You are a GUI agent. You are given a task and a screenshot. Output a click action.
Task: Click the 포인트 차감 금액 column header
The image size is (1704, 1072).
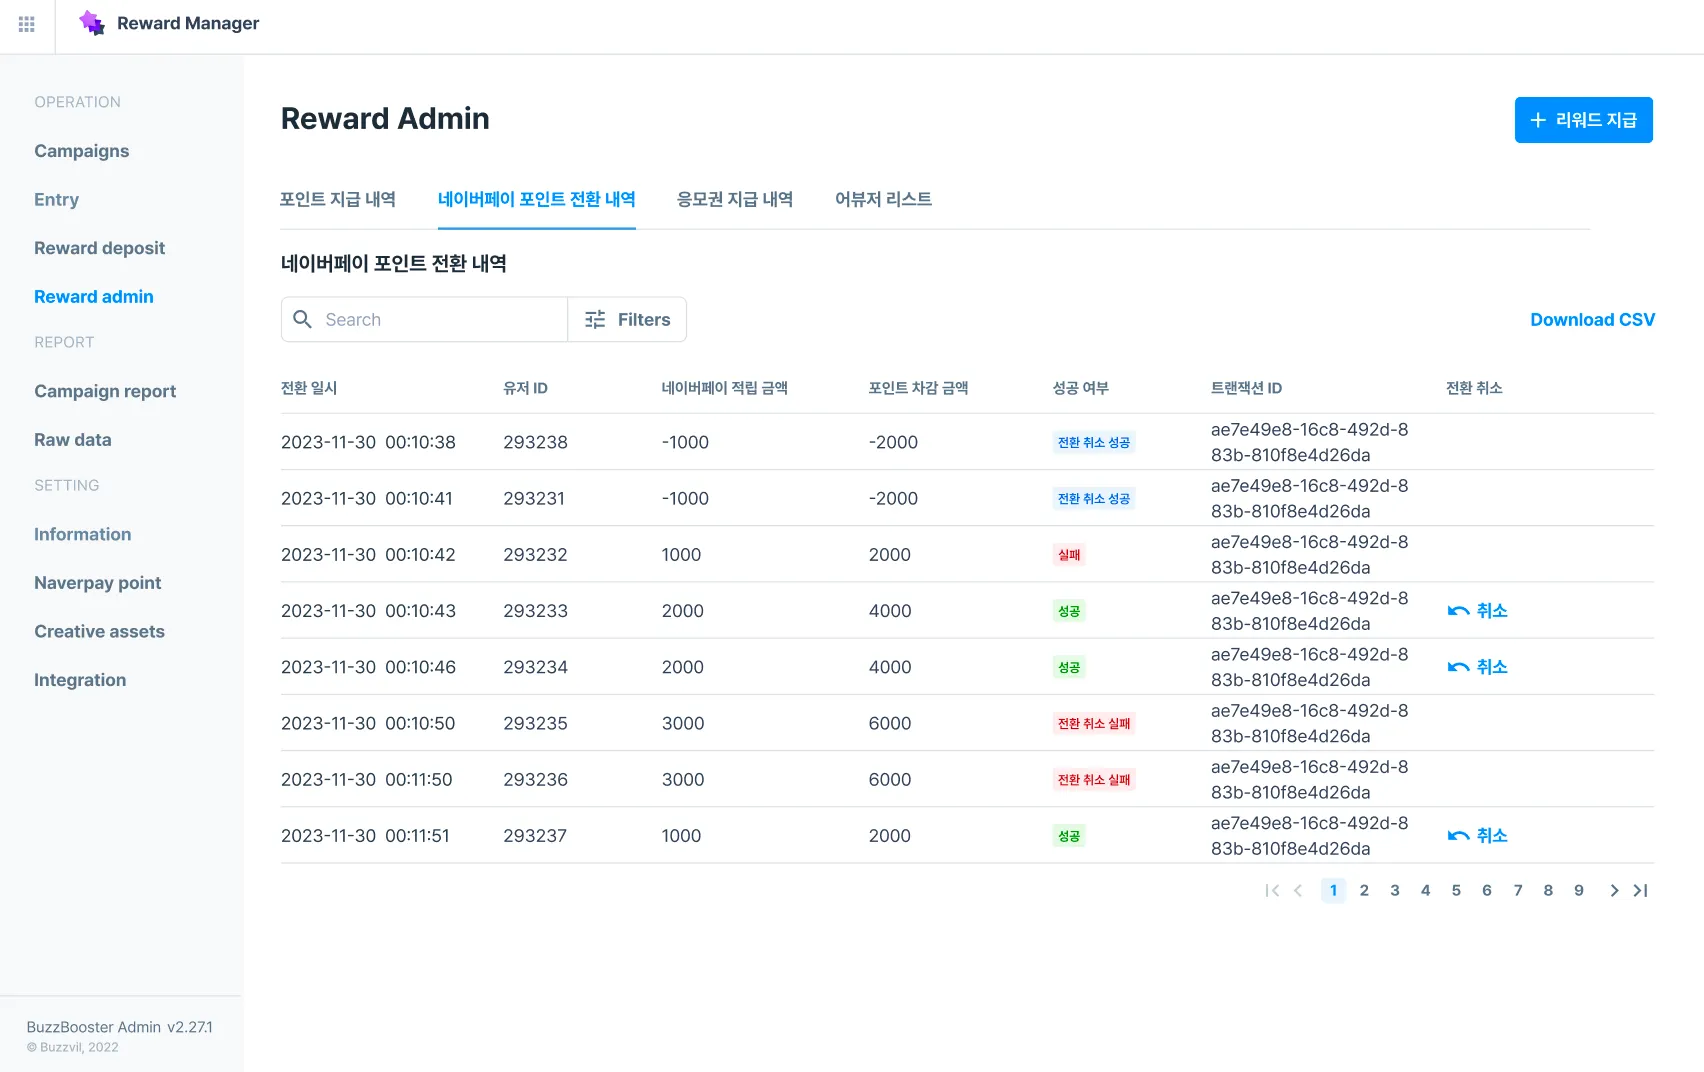click(918, 388)
